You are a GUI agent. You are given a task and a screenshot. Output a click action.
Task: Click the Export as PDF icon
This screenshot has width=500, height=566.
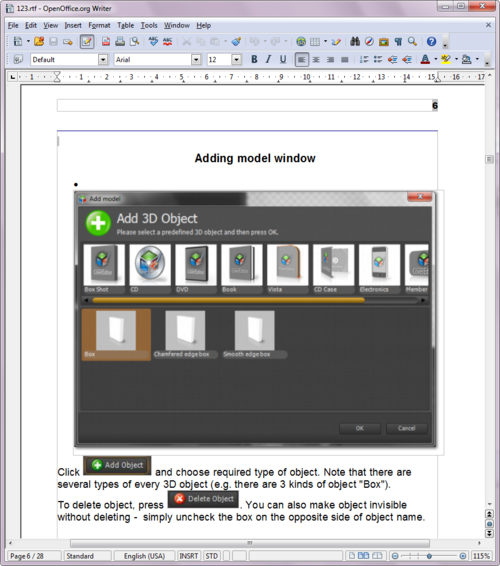point(106,42)
